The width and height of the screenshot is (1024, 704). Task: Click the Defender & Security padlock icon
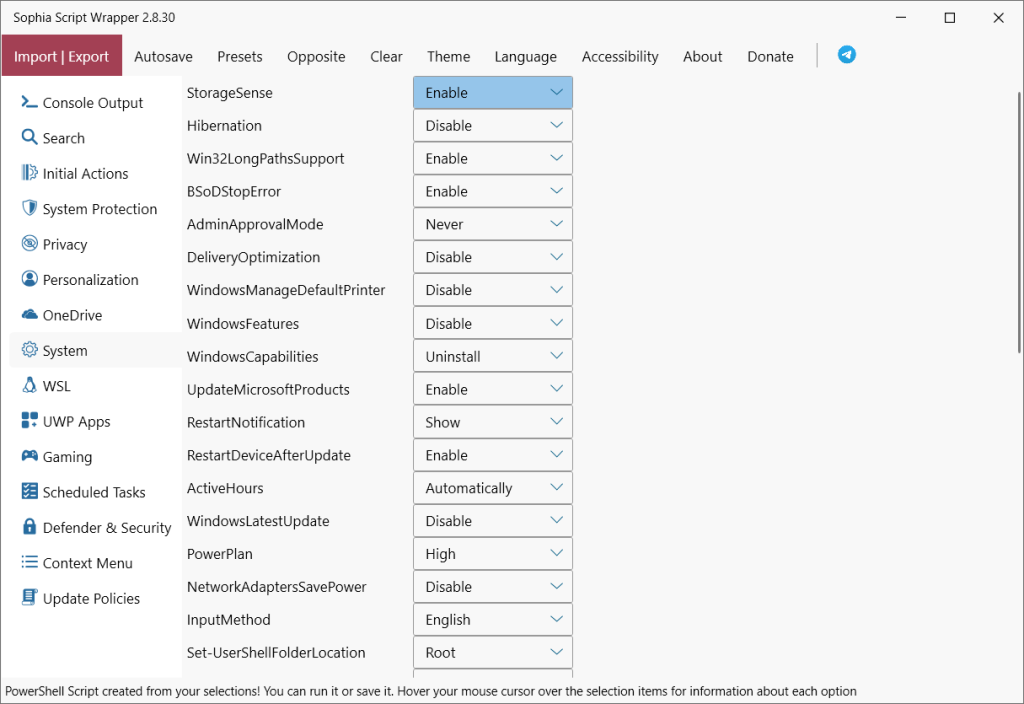pyautogui.click(x=29, y=526)
